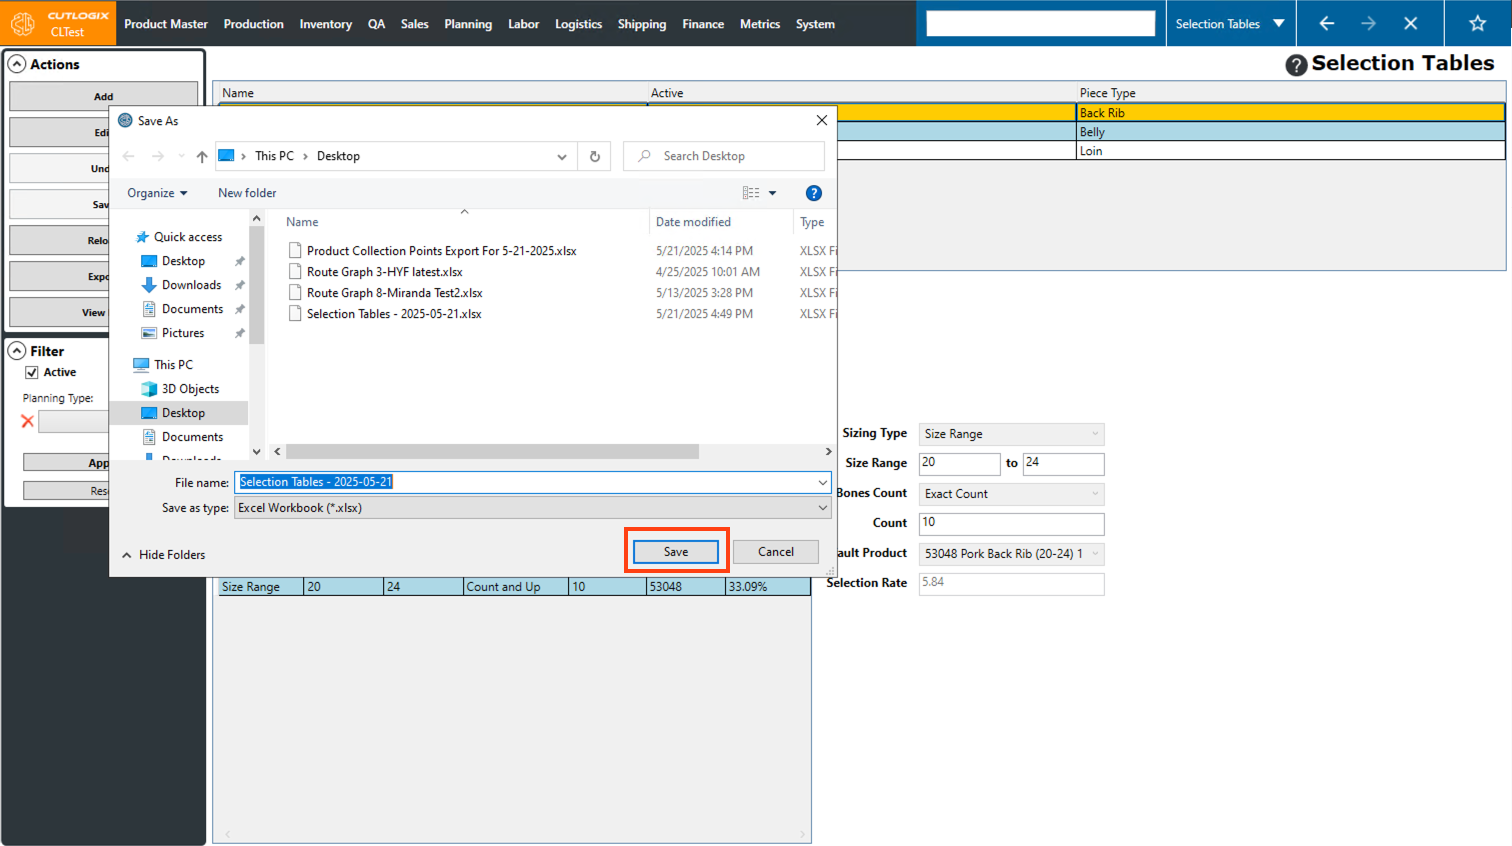Select the Route Graph 3-HYF latest.xlsx file

tap(384, 272)
